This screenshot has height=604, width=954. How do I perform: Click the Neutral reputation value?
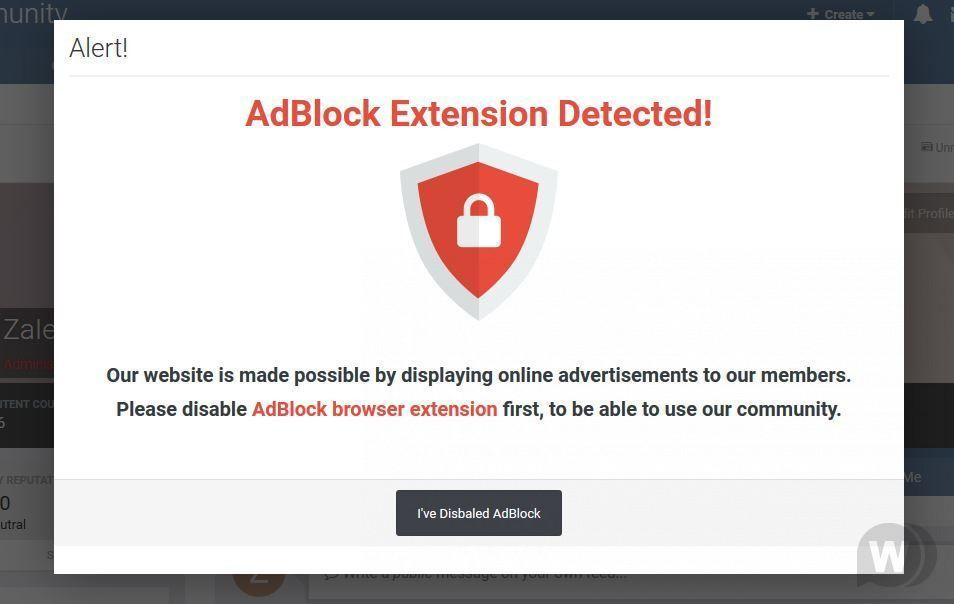14,524
